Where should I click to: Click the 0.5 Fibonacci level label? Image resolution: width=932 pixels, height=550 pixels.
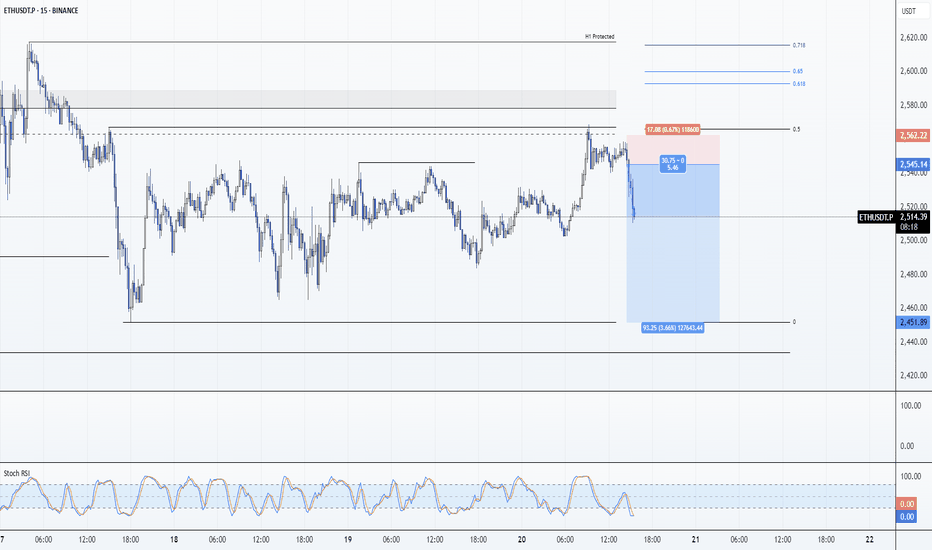click(x=796, y=129)
